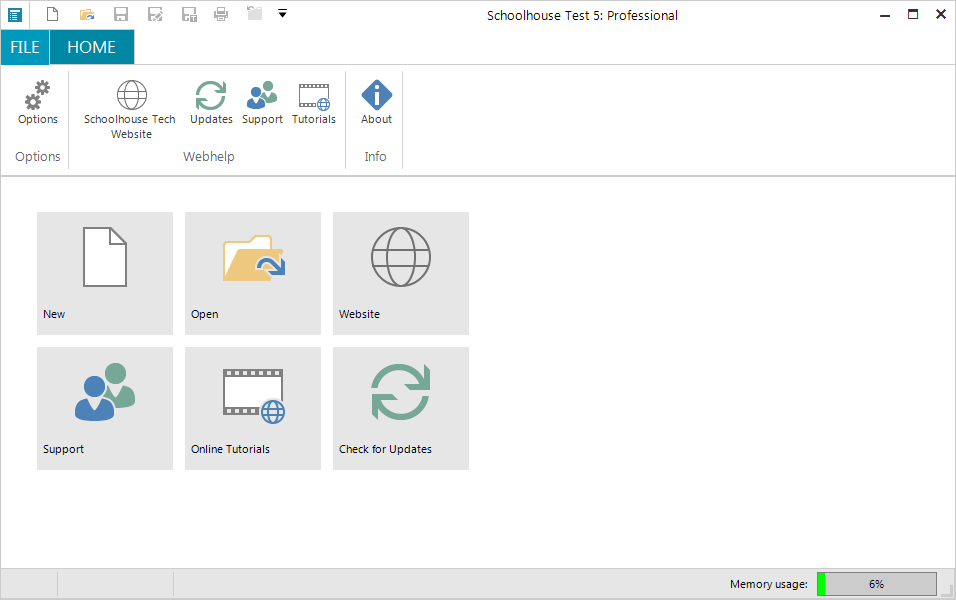This screenshot has width=956, height=600.
Task: Click the Save as template icon
Action: coord(189,13)
